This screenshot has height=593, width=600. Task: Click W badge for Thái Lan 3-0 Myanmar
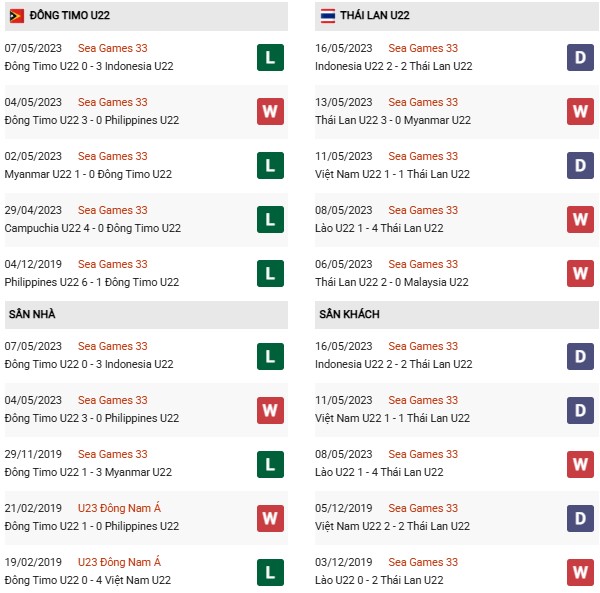pyautogui.click(x=580, y=111)
